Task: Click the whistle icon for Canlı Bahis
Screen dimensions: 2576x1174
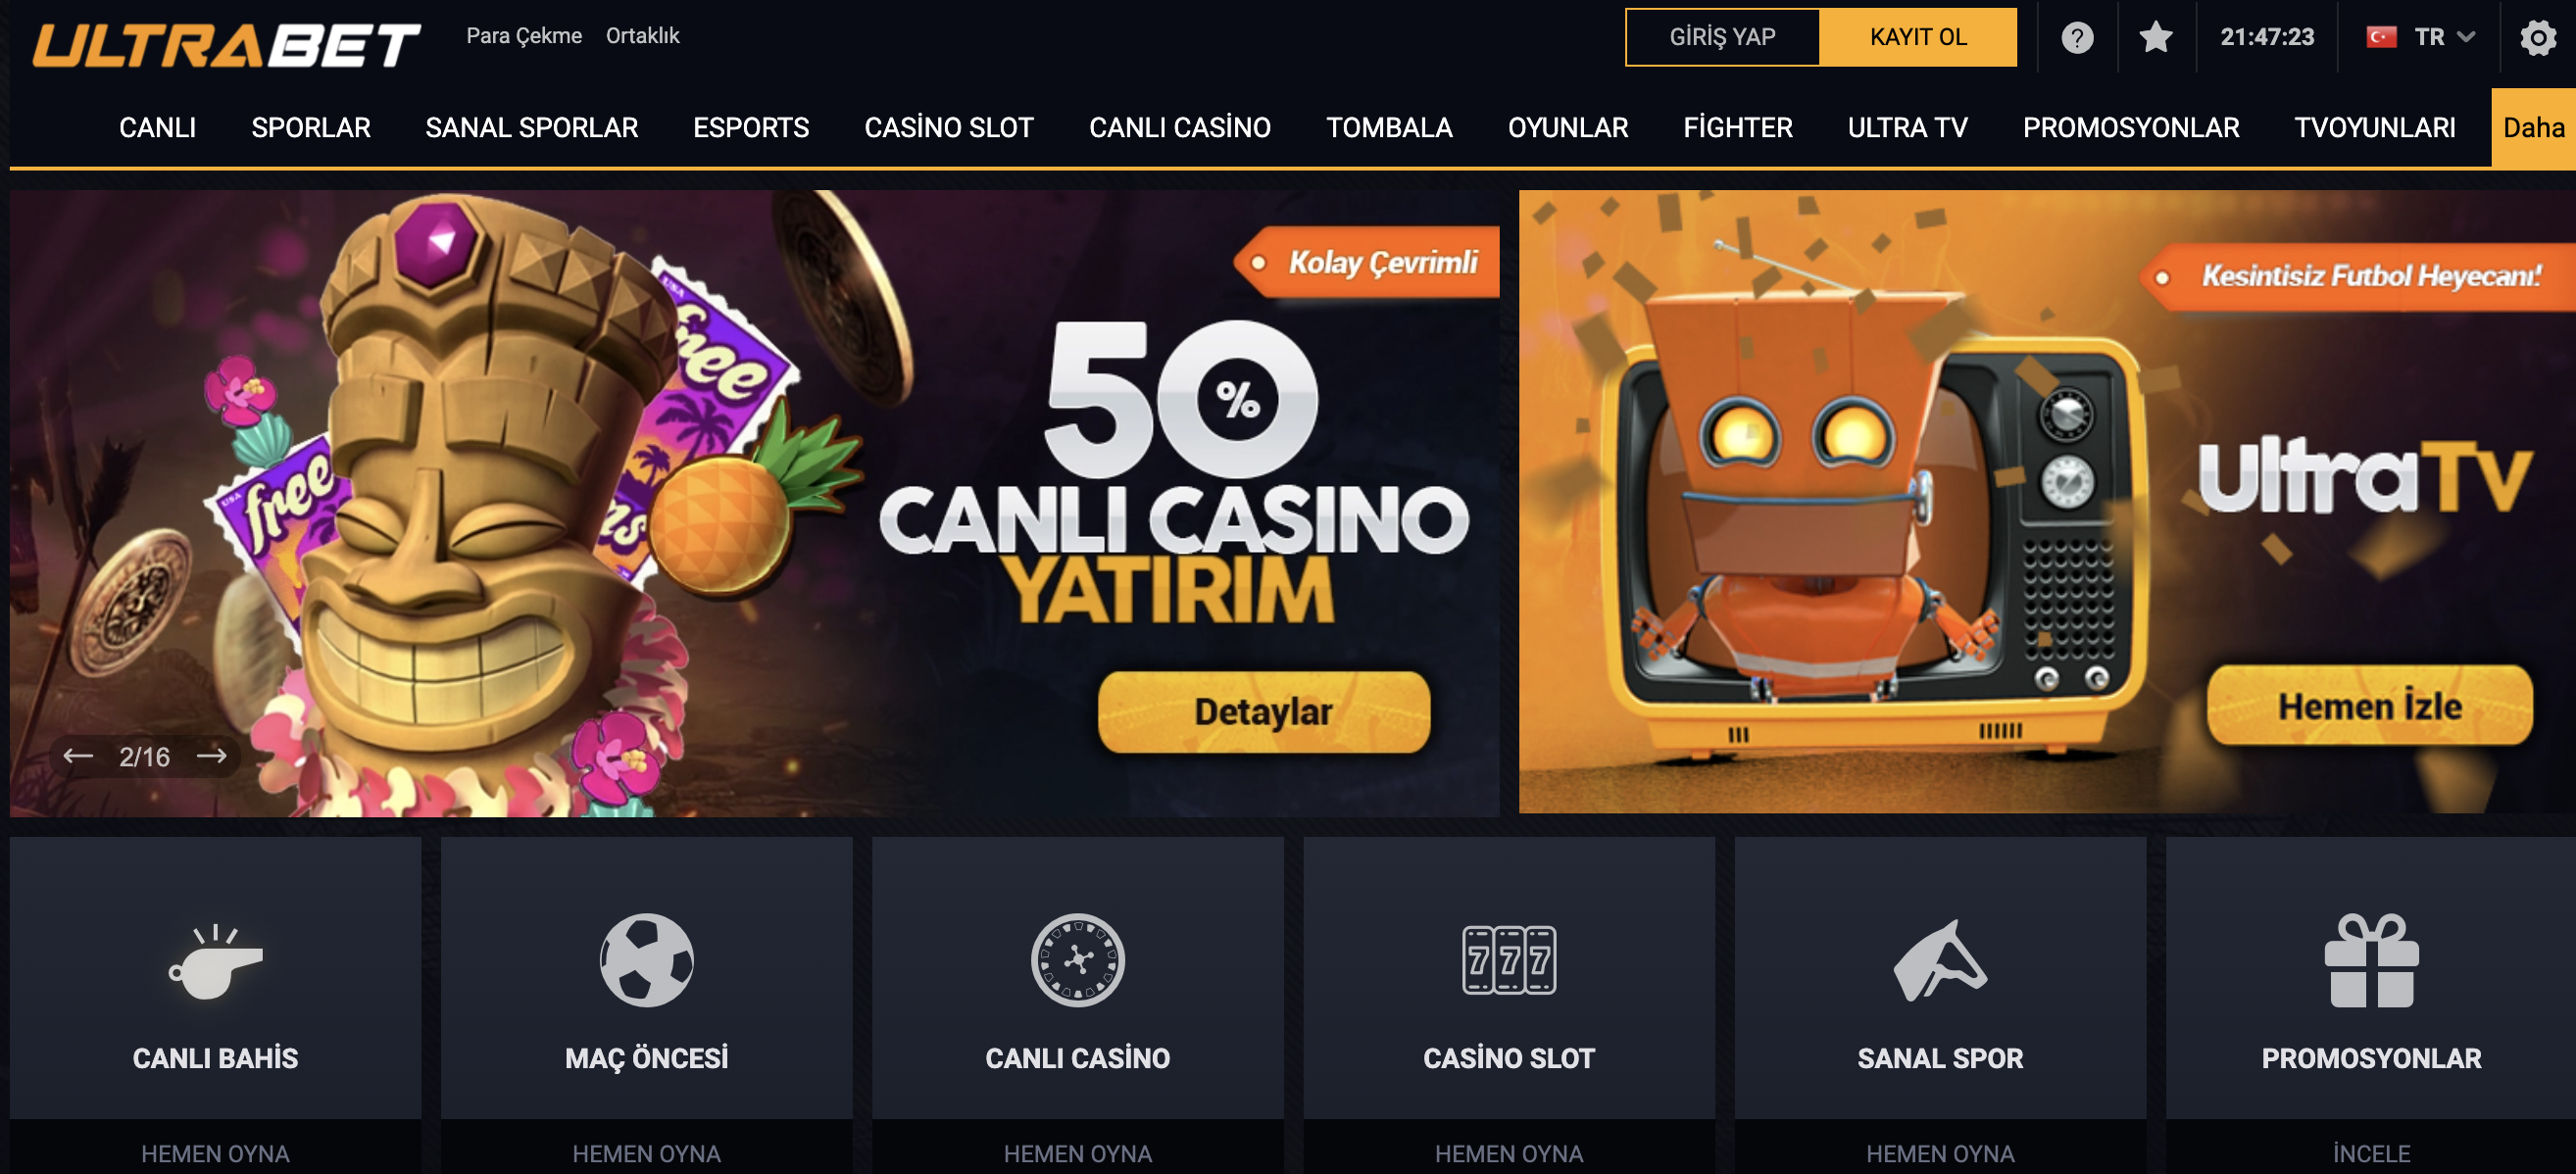Action: 215,961
